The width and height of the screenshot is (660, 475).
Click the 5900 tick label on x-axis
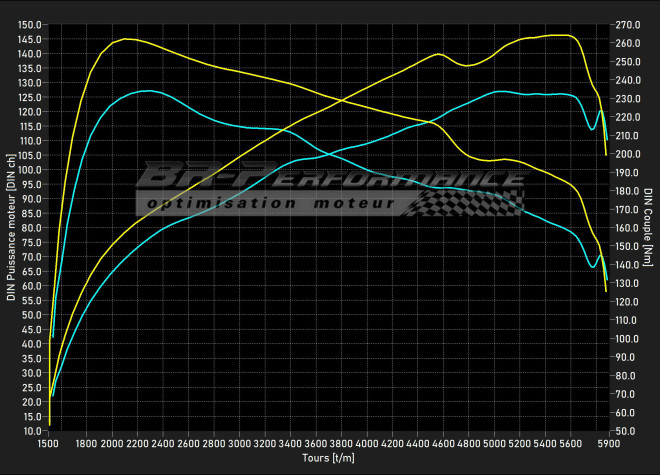606,443
